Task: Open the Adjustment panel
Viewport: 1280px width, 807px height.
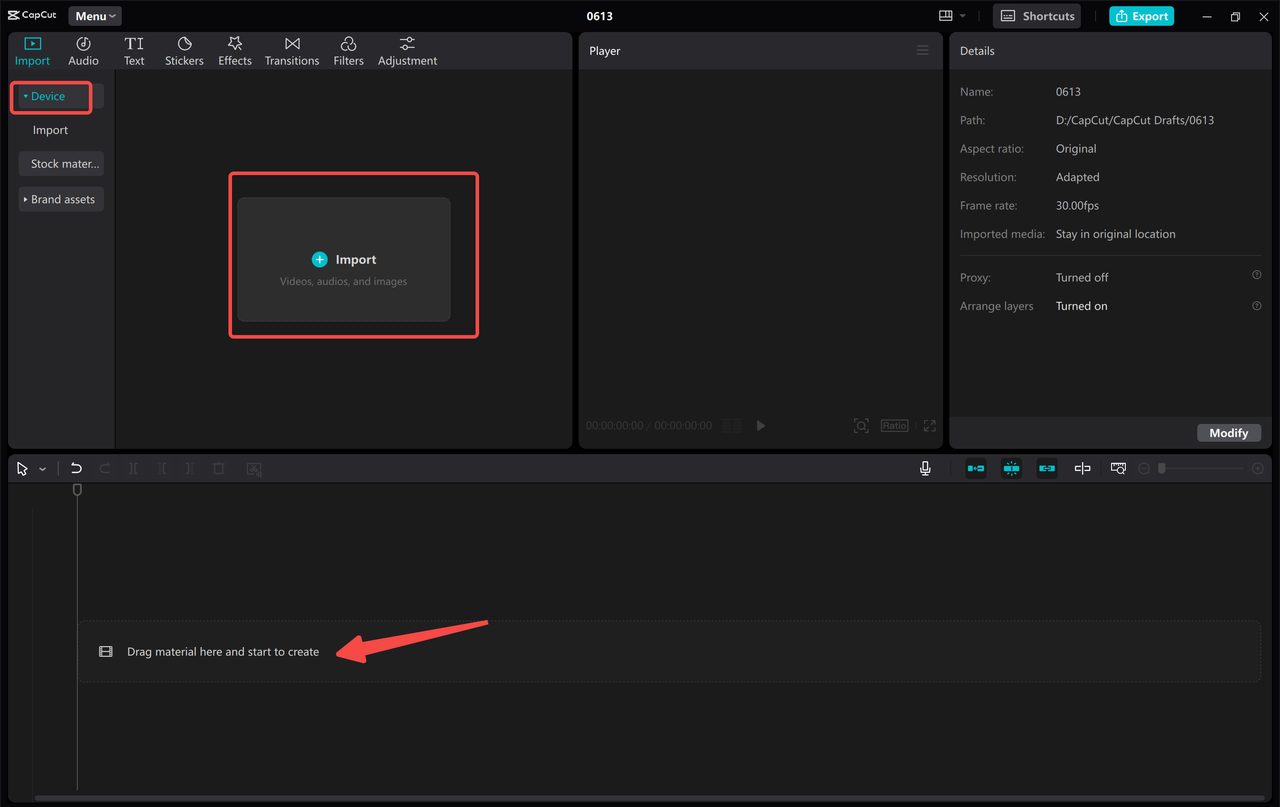Action: [407, 50]
